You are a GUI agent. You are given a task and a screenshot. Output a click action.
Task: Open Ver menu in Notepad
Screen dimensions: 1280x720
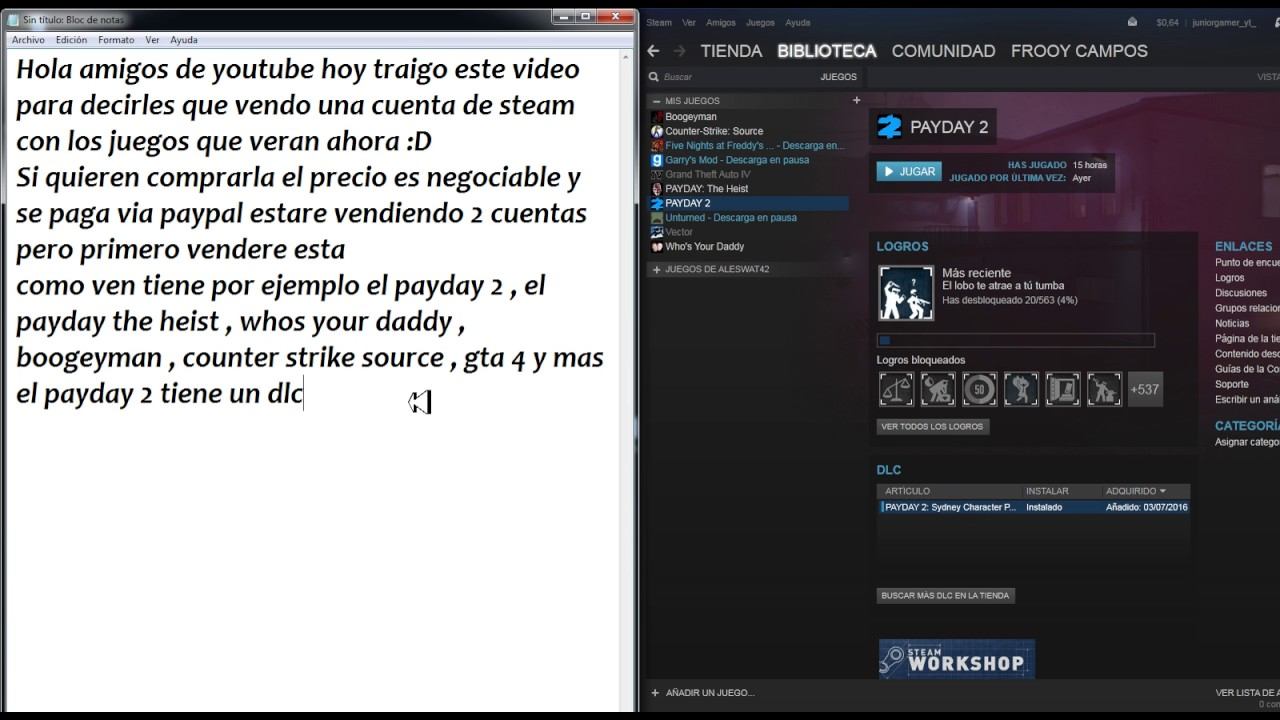152,40
